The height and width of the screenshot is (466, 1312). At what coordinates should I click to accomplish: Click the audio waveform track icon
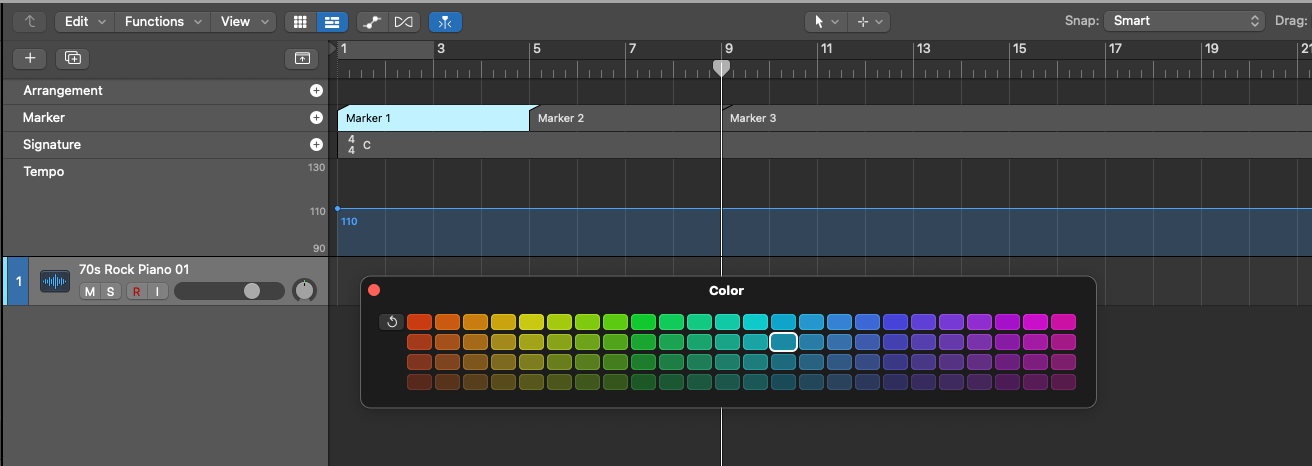click(55, 282)
